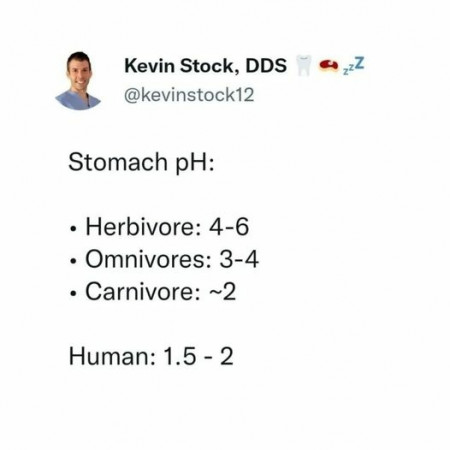Select the word Omnivores
This screenshot has height=450, width=450.
148,259
